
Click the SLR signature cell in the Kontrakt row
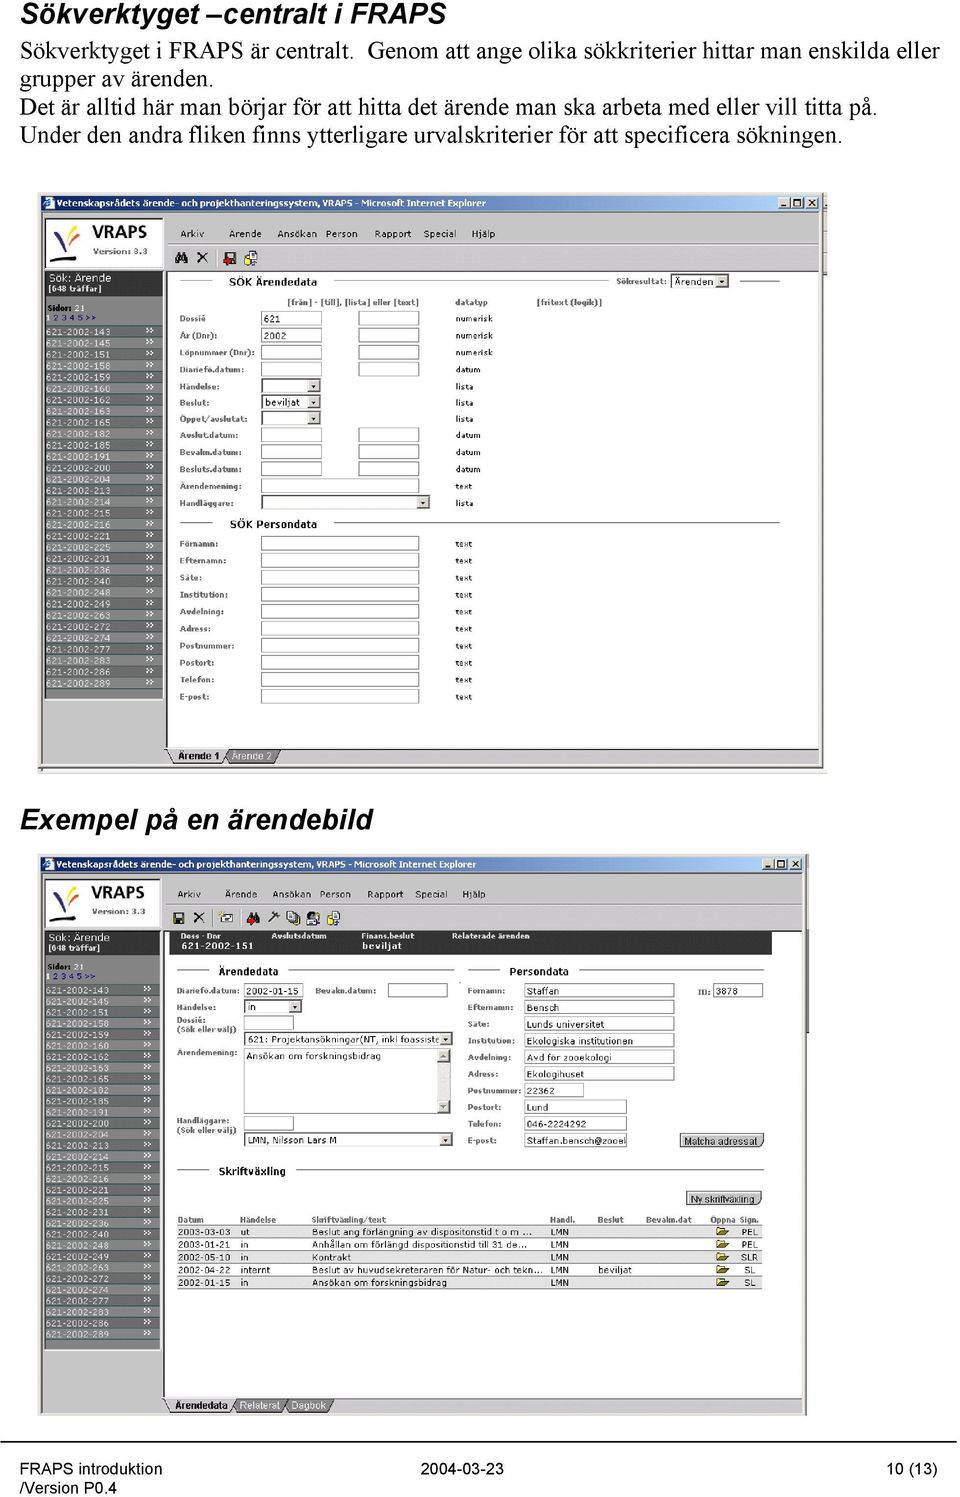click(x=749, y=1257)
